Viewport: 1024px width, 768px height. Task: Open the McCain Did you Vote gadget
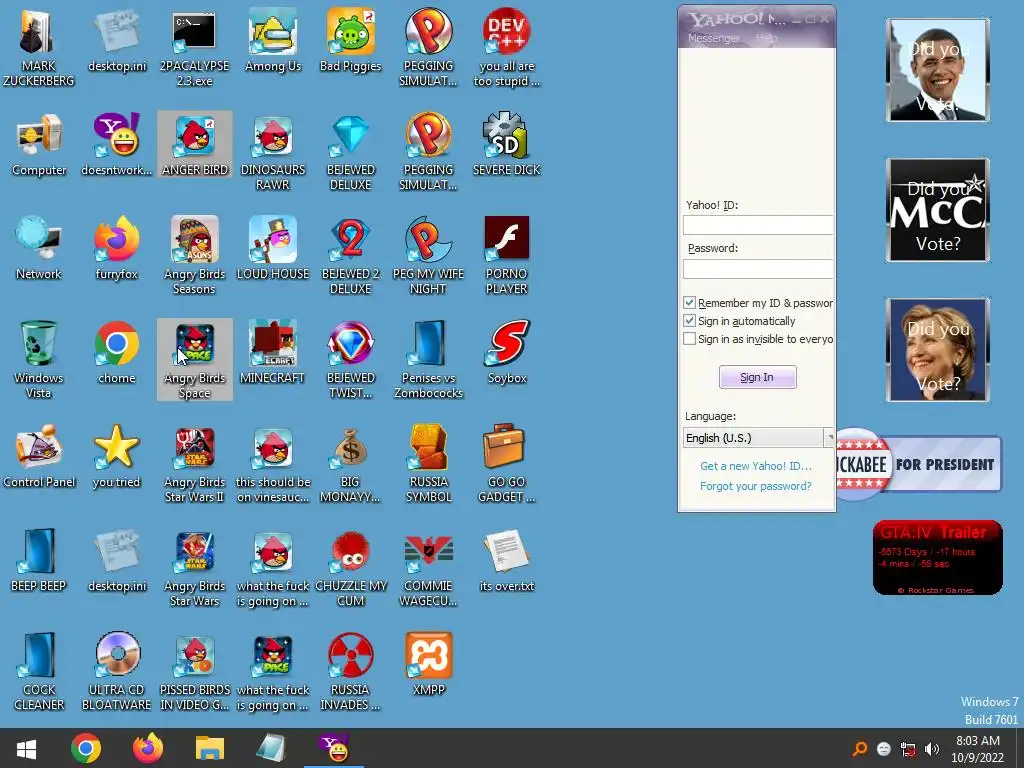(x=938, y=210)
